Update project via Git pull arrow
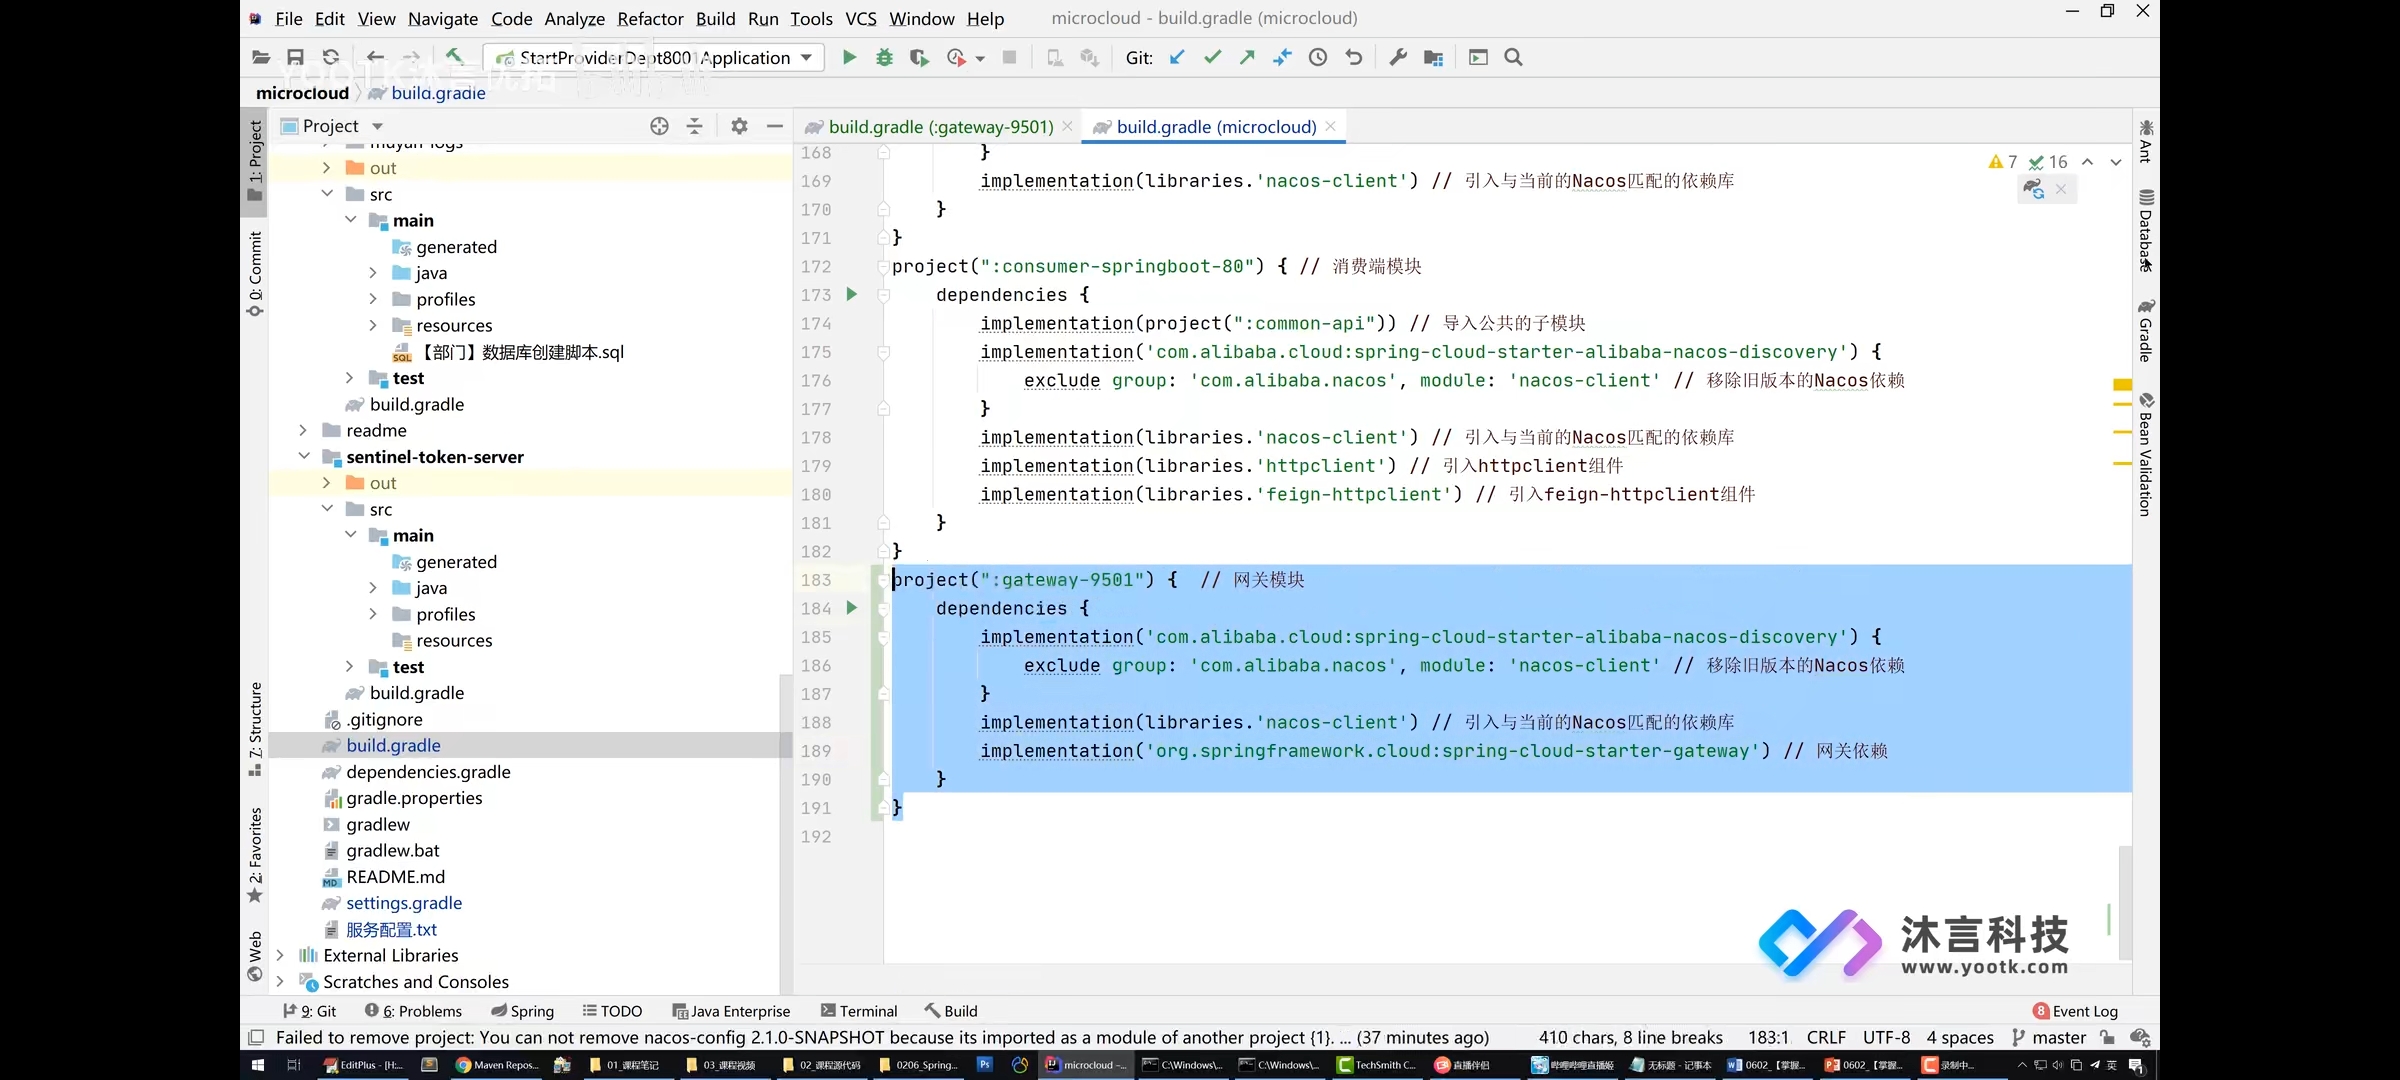The height and width of the screenshot is (1080, 2400). tap(1177, 58)
